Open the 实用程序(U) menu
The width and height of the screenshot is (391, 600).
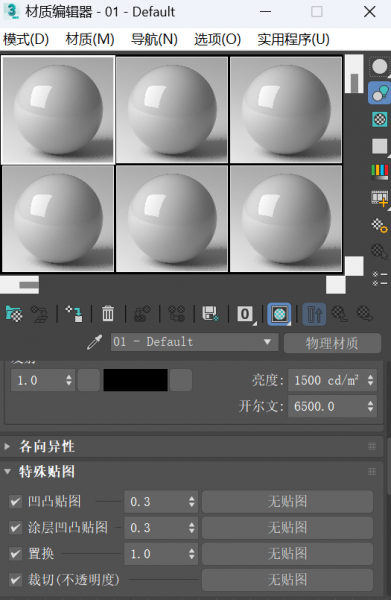tap(293, 39)
